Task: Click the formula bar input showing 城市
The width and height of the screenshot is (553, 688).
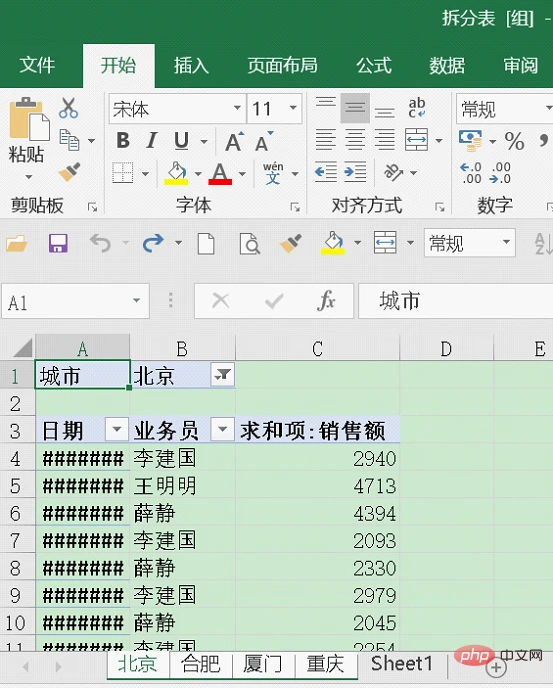Action: pos(456,301)
